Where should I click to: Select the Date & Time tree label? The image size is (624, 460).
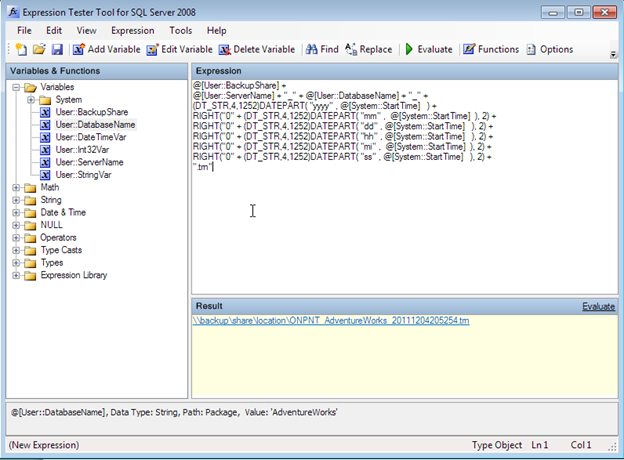(x=63, y=212)
